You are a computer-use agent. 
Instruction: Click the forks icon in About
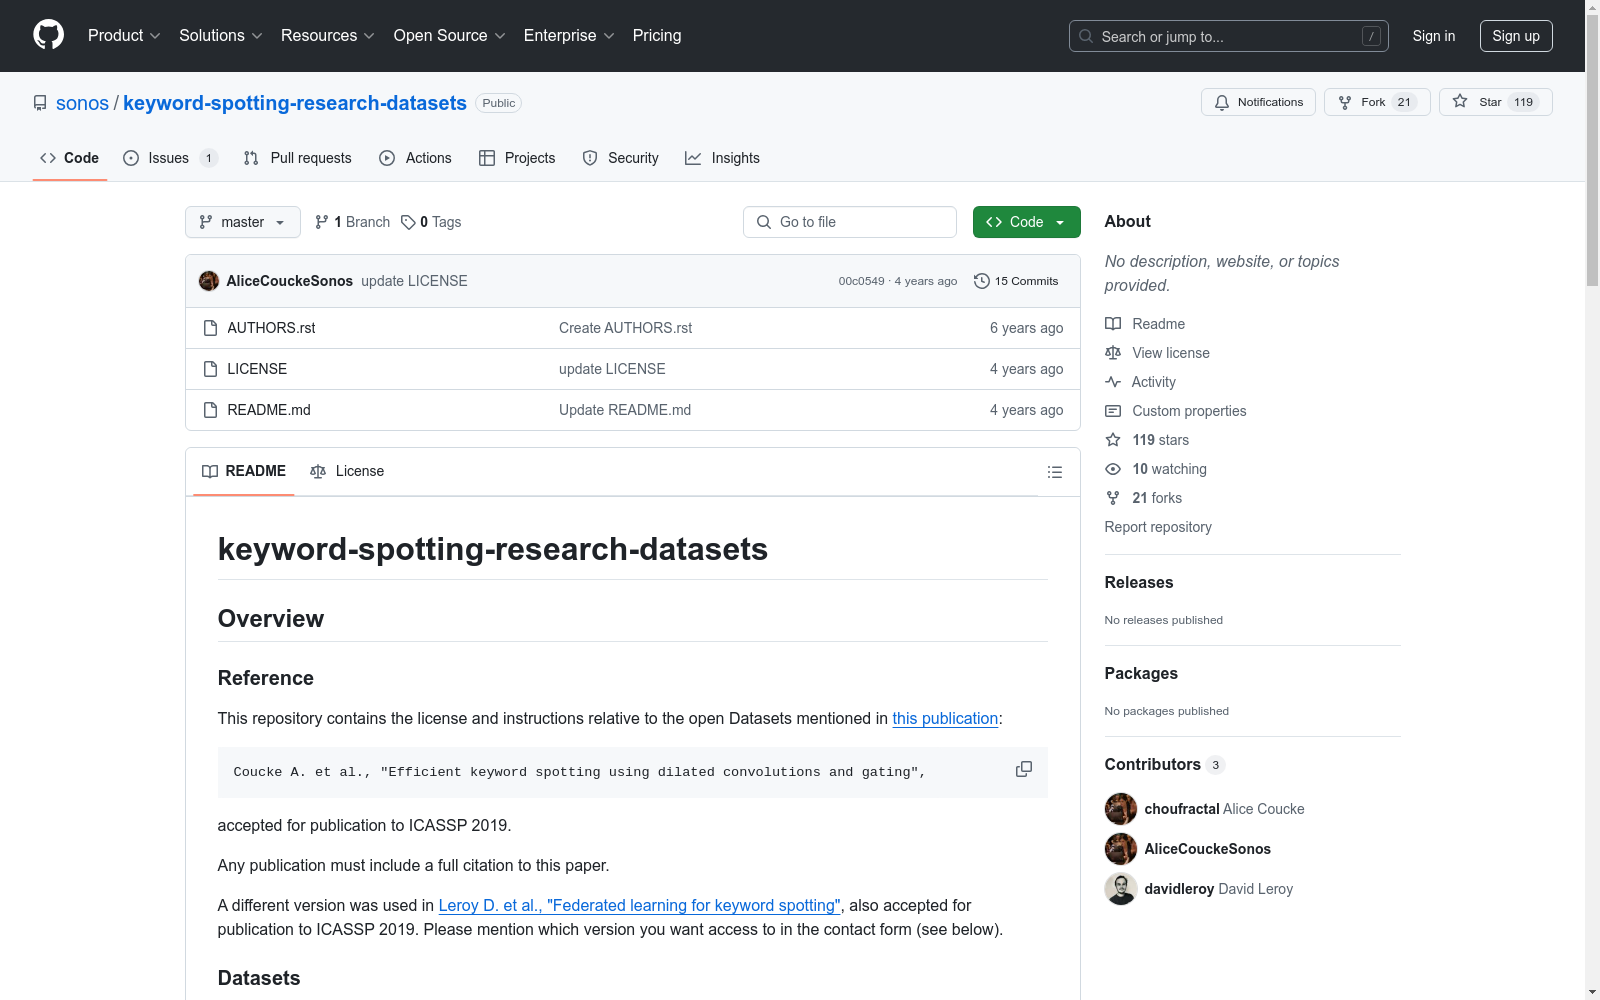[1113, 498]
